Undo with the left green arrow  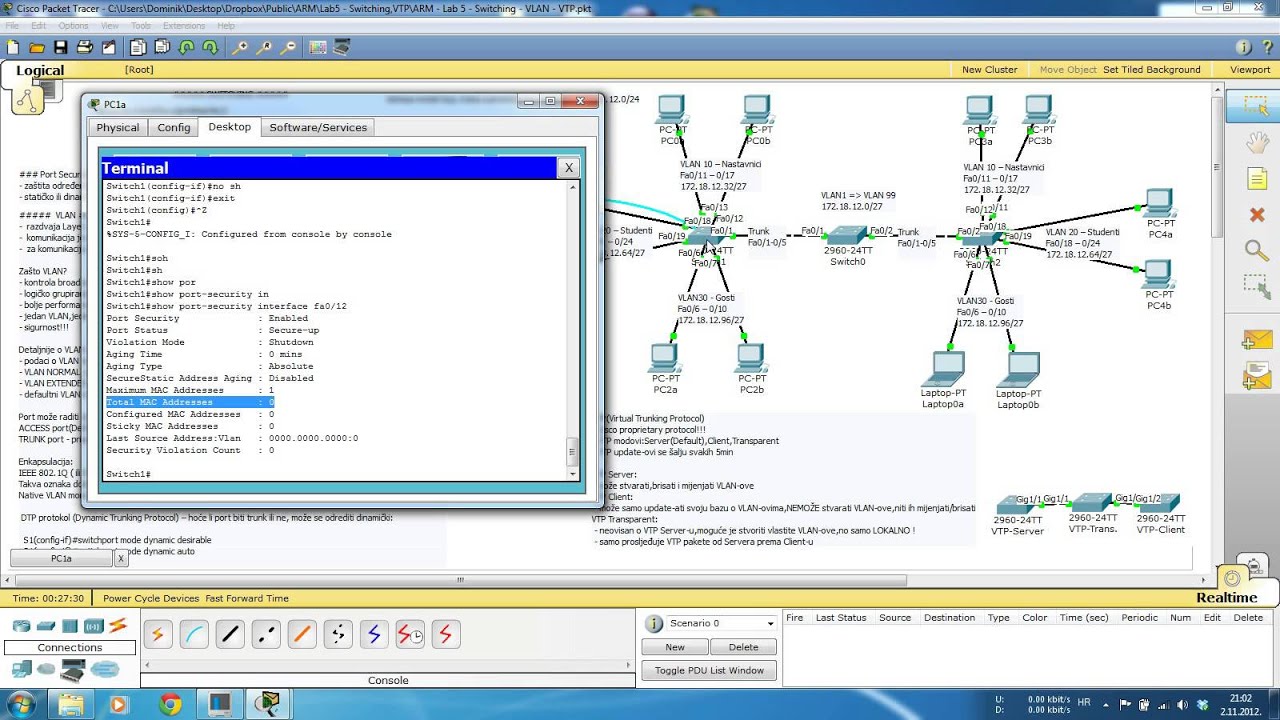tap(186, 47)
